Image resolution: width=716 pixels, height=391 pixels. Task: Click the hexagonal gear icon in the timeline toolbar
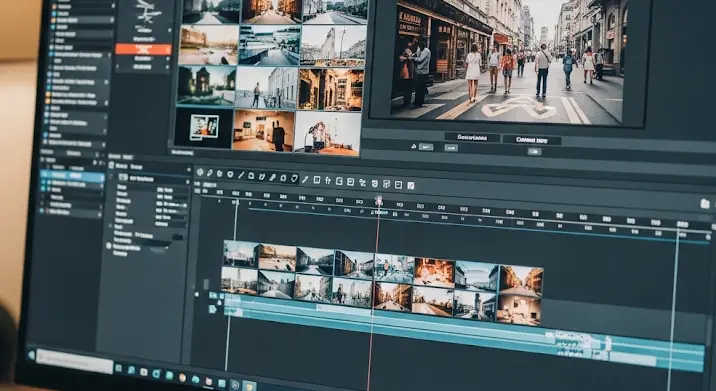[x=220, y=174]
